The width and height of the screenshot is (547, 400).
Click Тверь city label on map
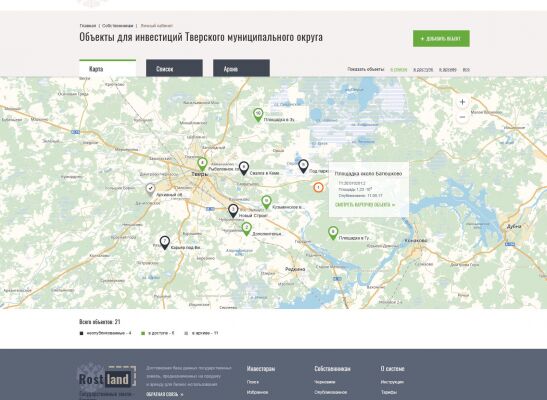click(x=200, y=174)
